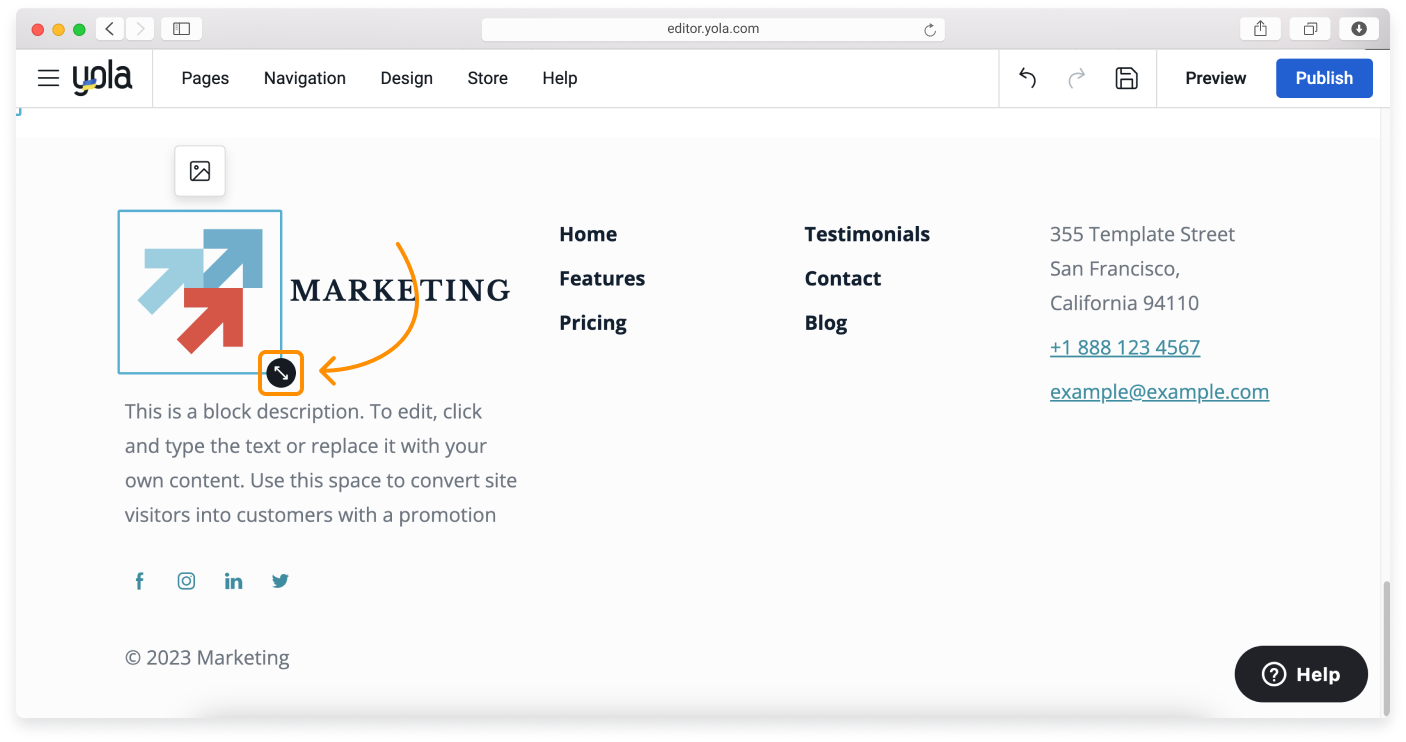
Task: Open the Facebook social icon
Action: (x=139, y=580)
